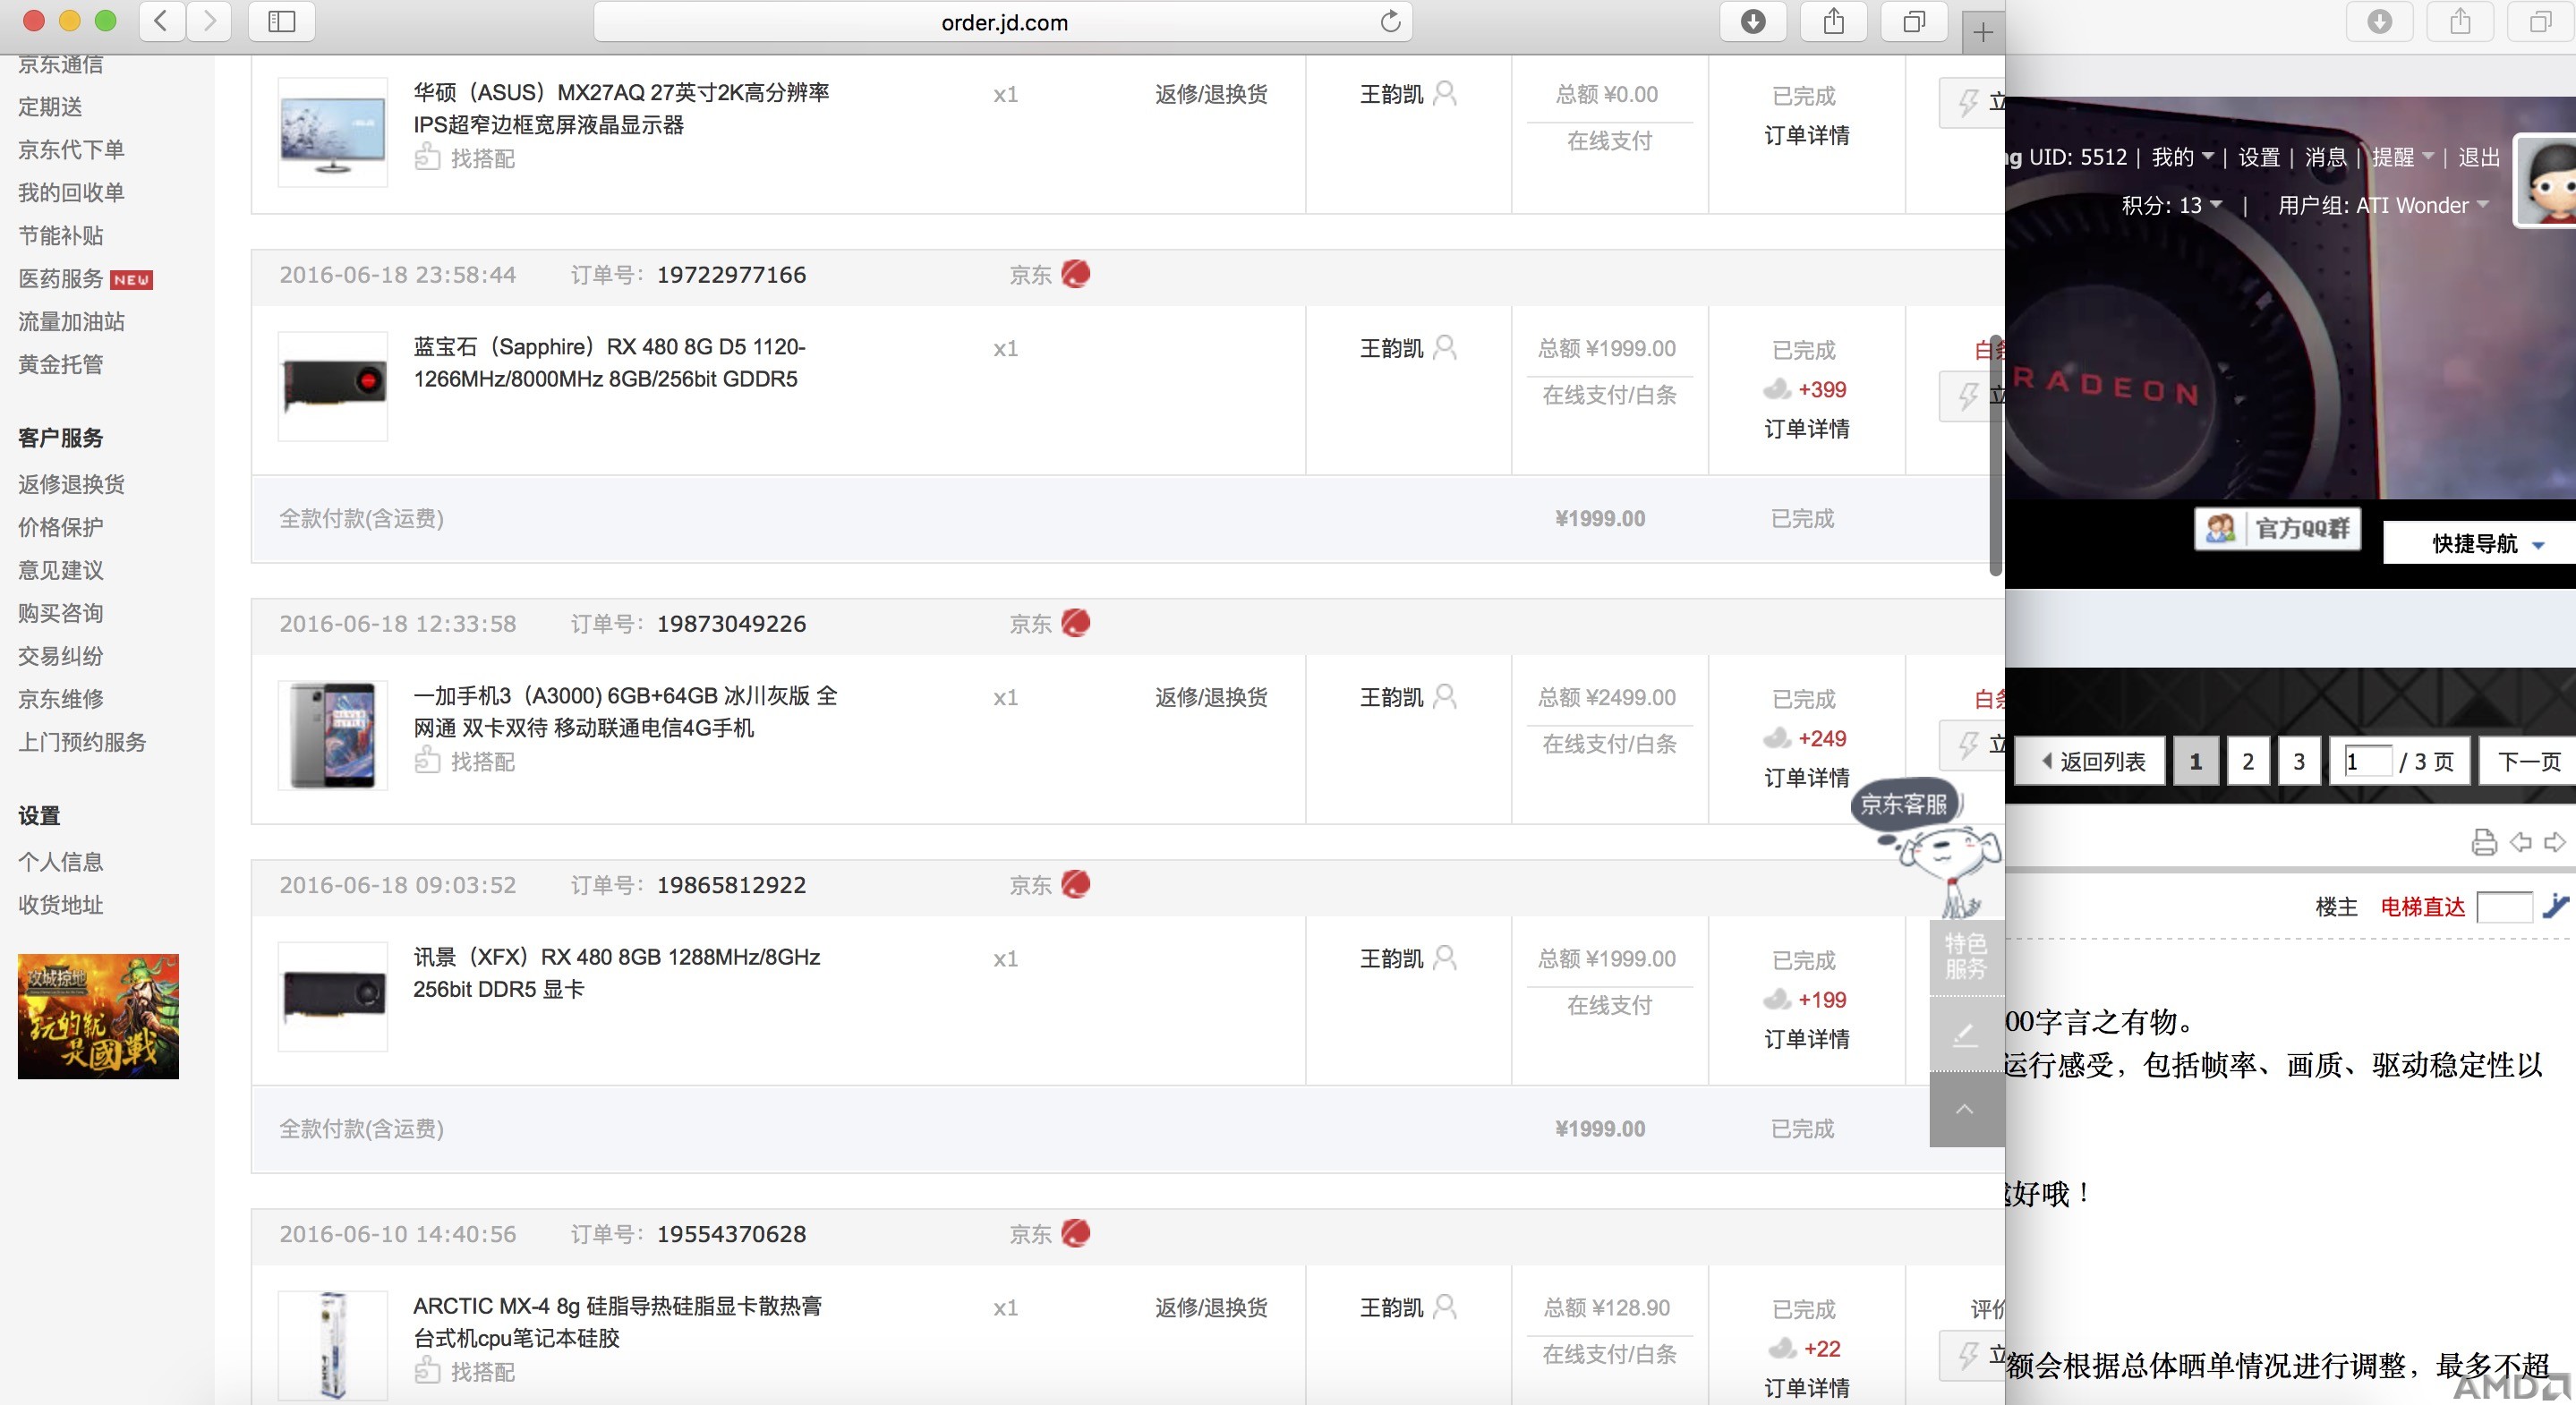Click 找搭配 under the ASUS monitor
The image size is (2576, 1405).
465,158
